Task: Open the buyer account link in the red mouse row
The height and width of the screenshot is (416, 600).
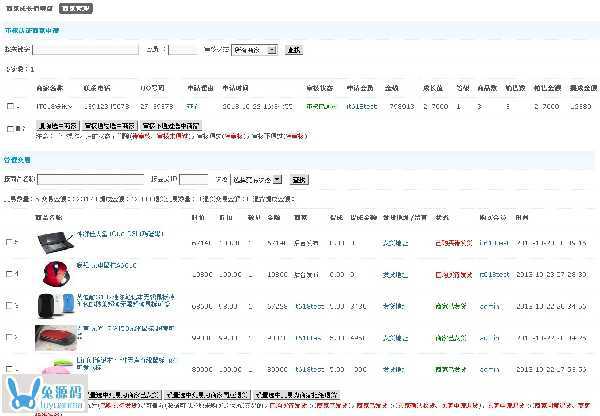Action: 494,274
